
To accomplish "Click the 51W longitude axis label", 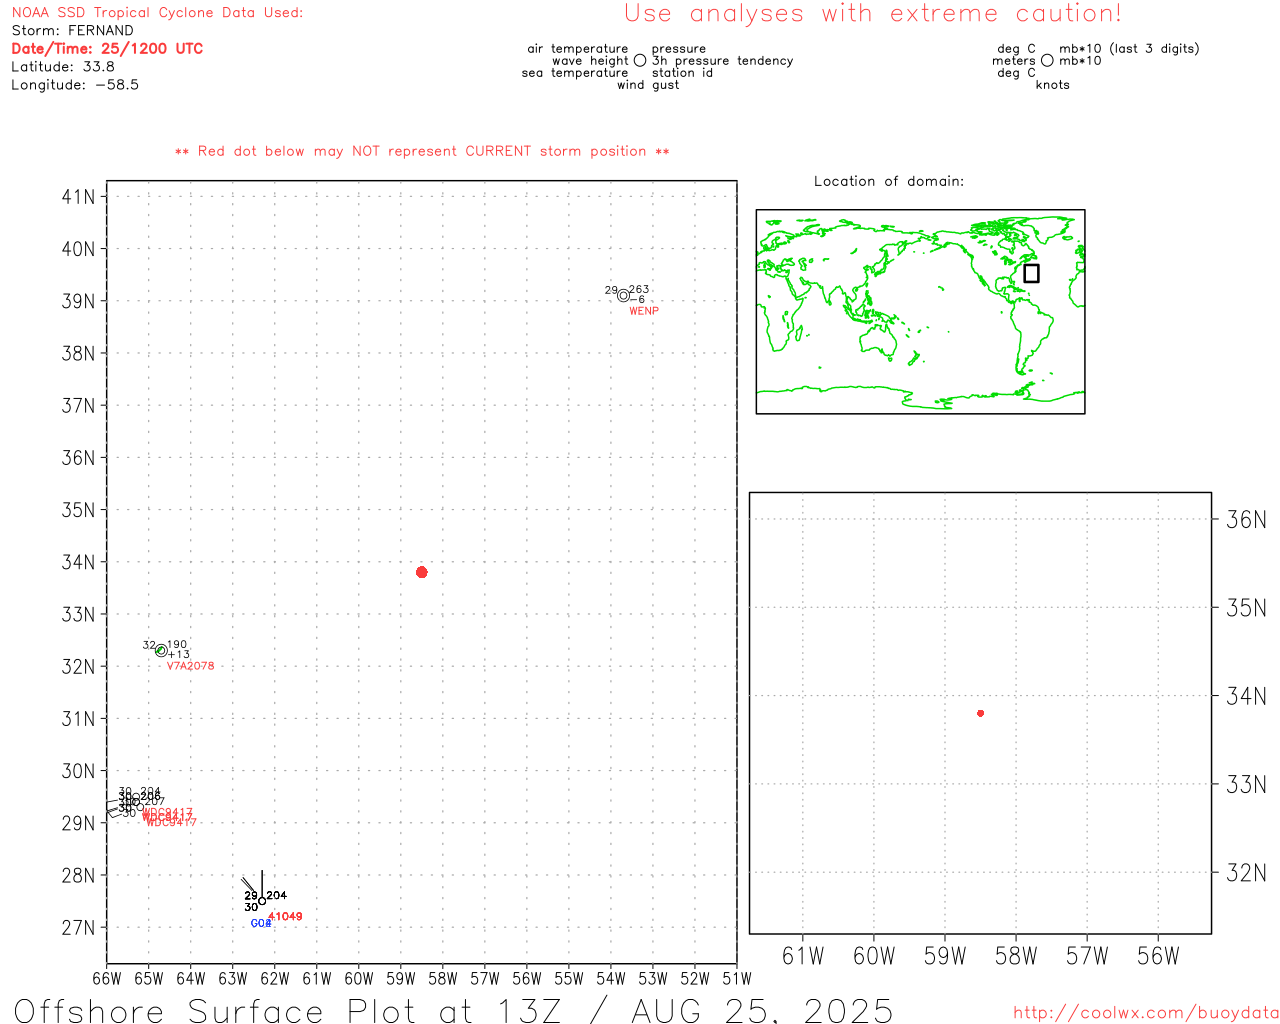I will click(737, 978).
